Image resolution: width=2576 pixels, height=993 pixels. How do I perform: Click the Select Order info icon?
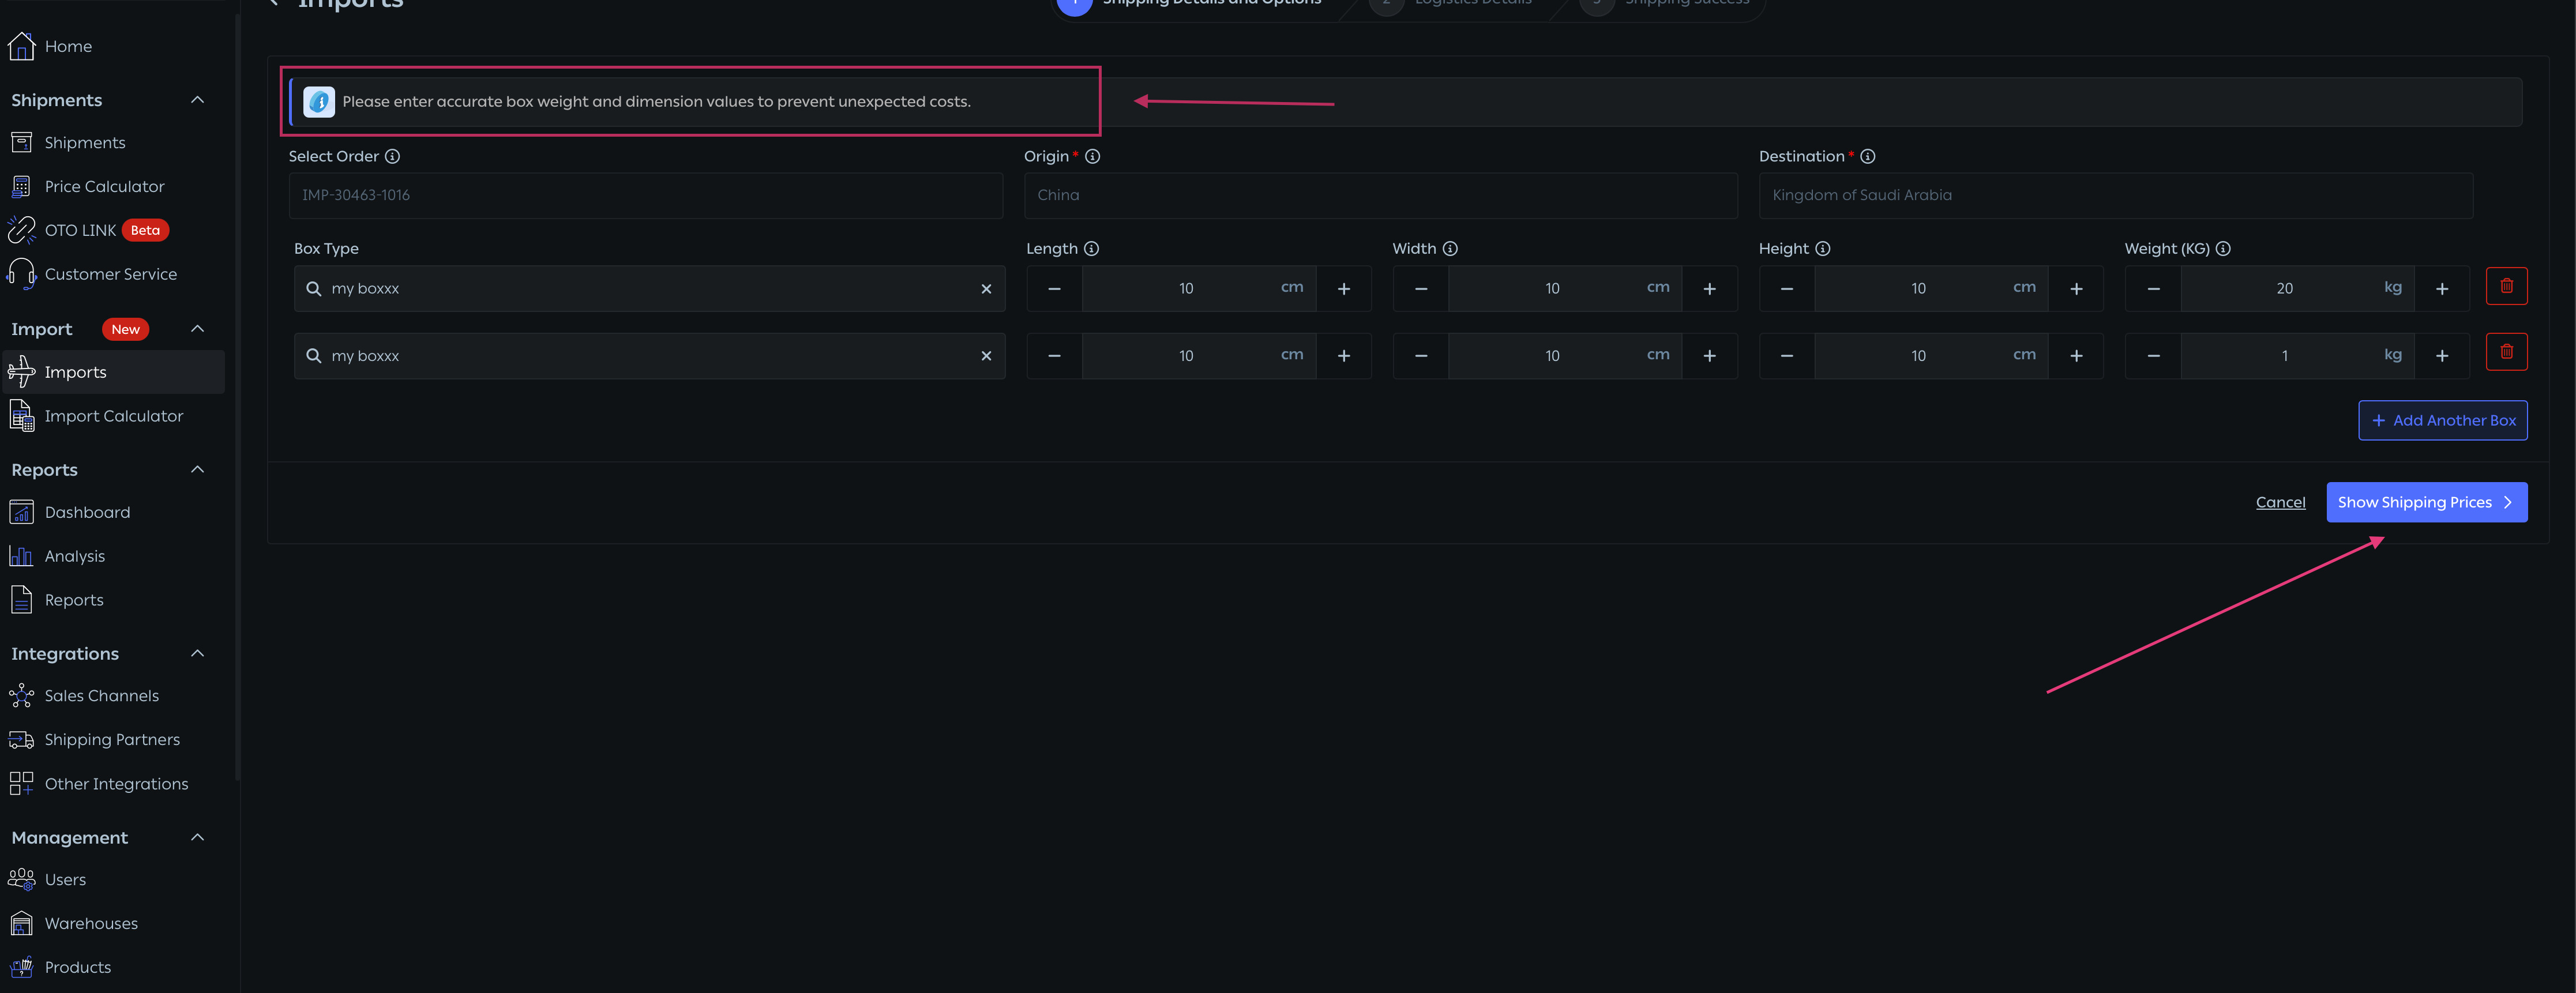(x=393, y=157)
